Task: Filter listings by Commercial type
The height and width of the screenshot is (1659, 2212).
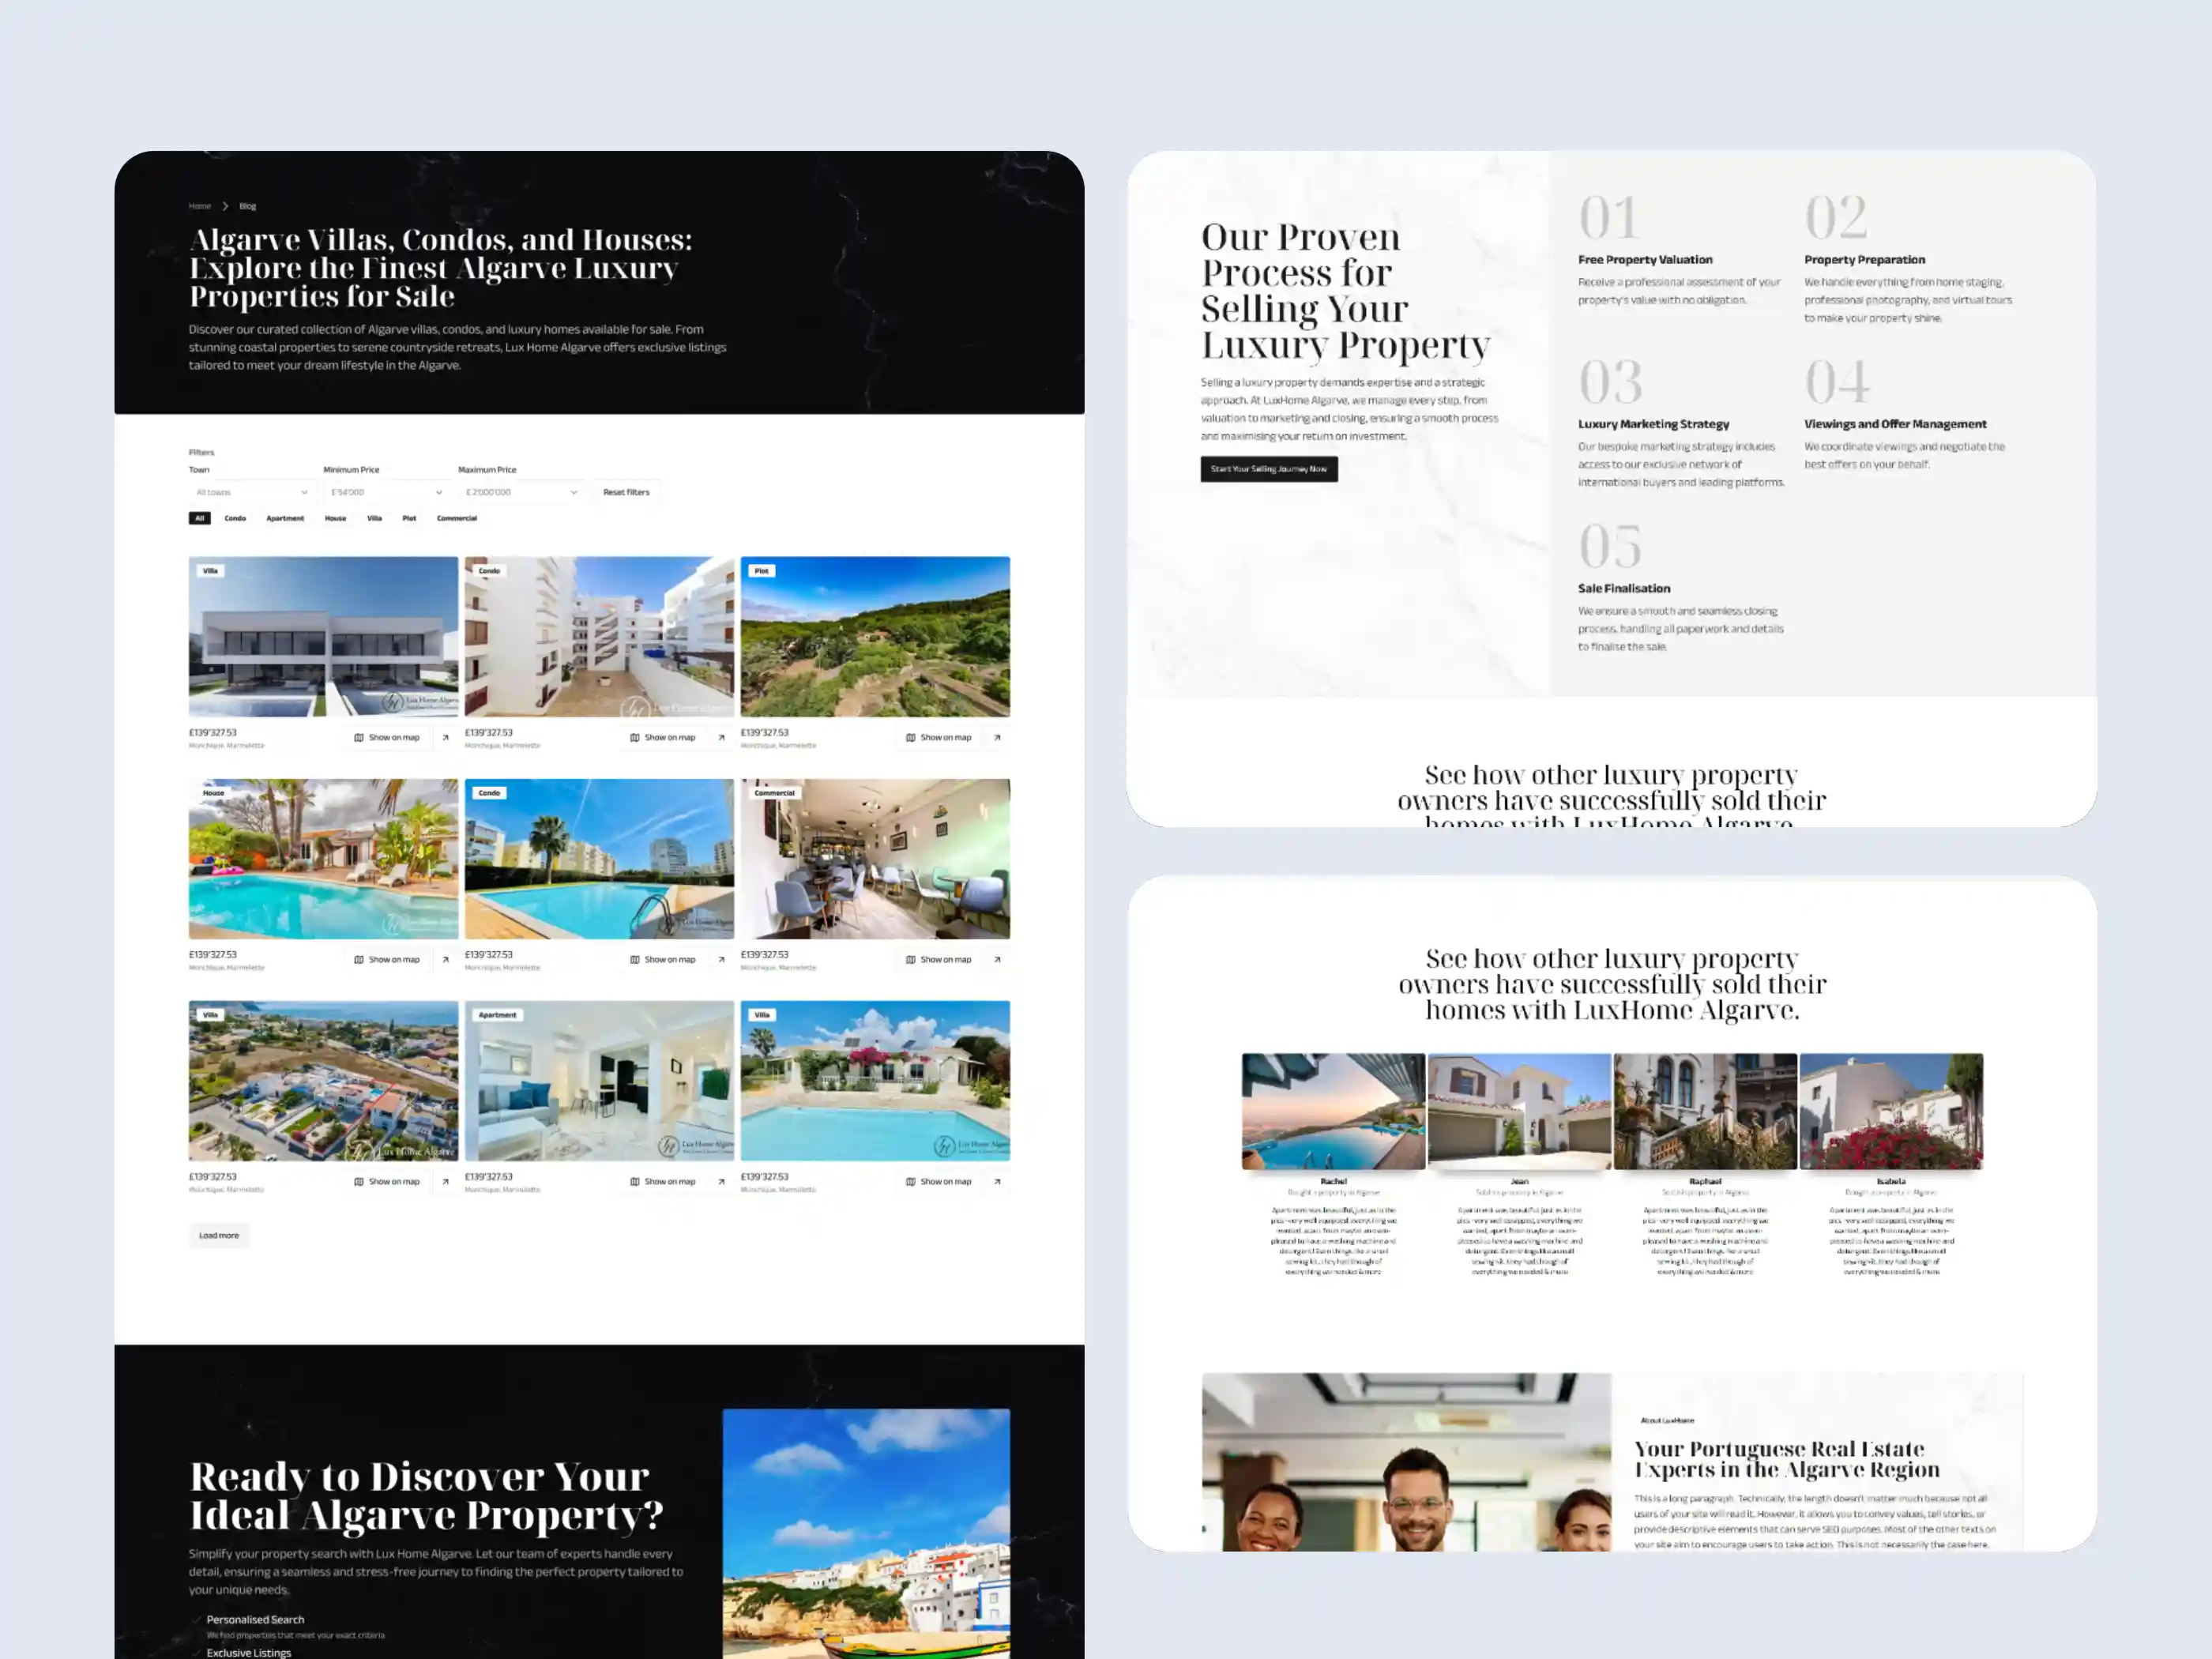Action: (x=457, y=518)
